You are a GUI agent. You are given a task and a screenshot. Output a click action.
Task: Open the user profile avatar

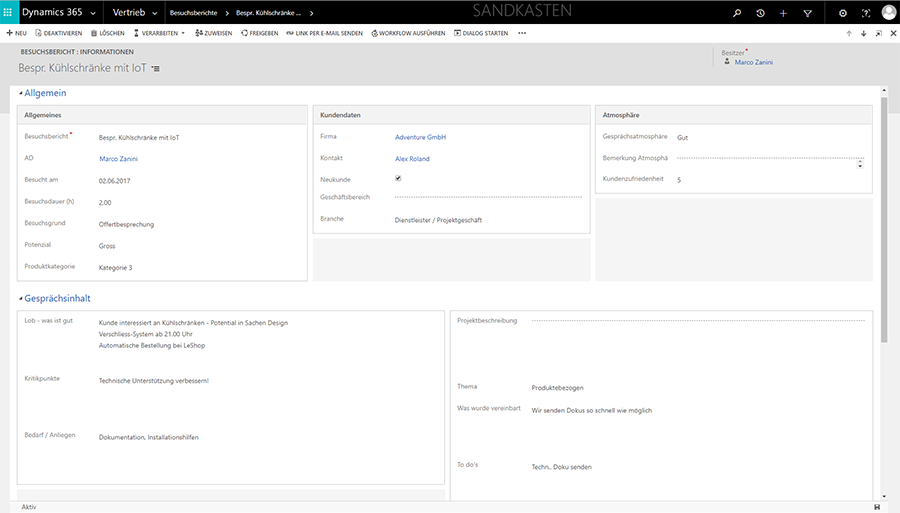[x=889, y=12]
